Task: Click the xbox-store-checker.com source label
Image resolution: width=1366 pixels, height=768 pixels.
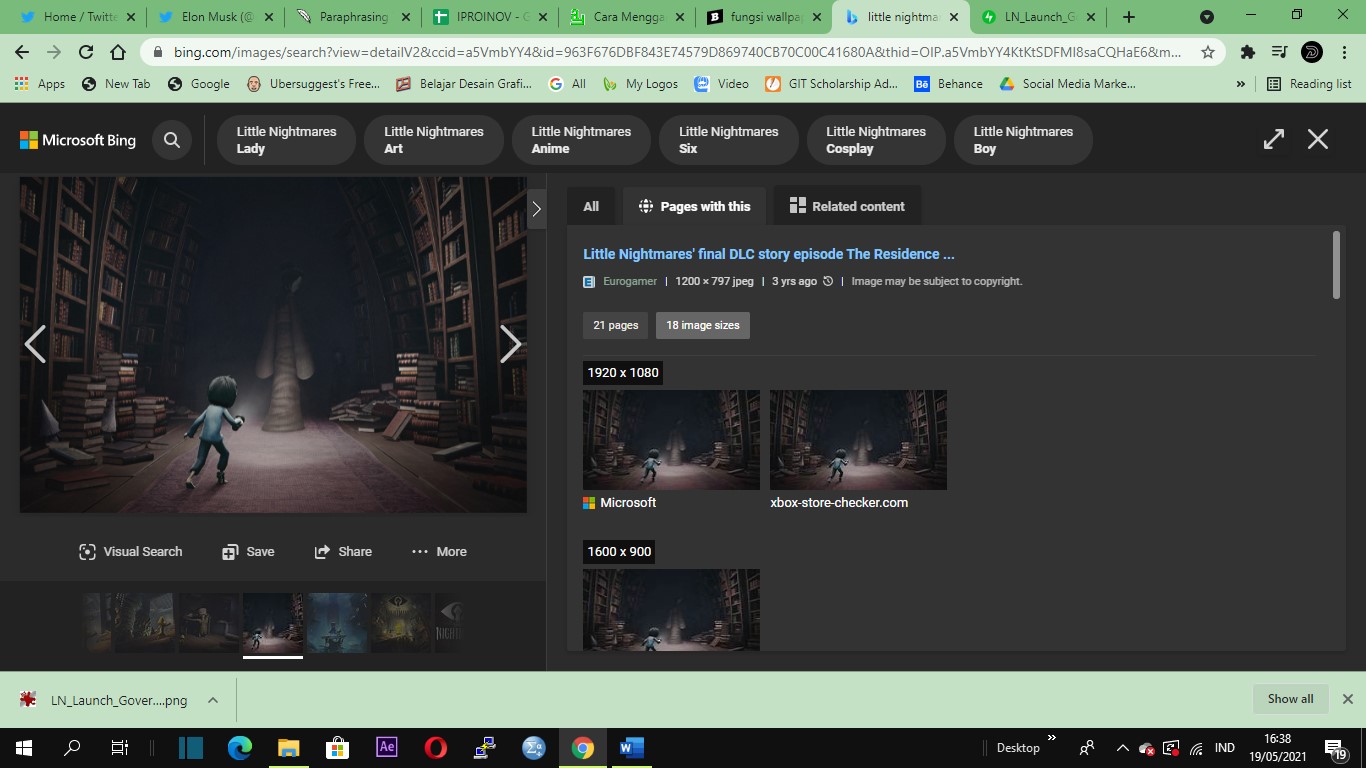Action: coord(839,503)
